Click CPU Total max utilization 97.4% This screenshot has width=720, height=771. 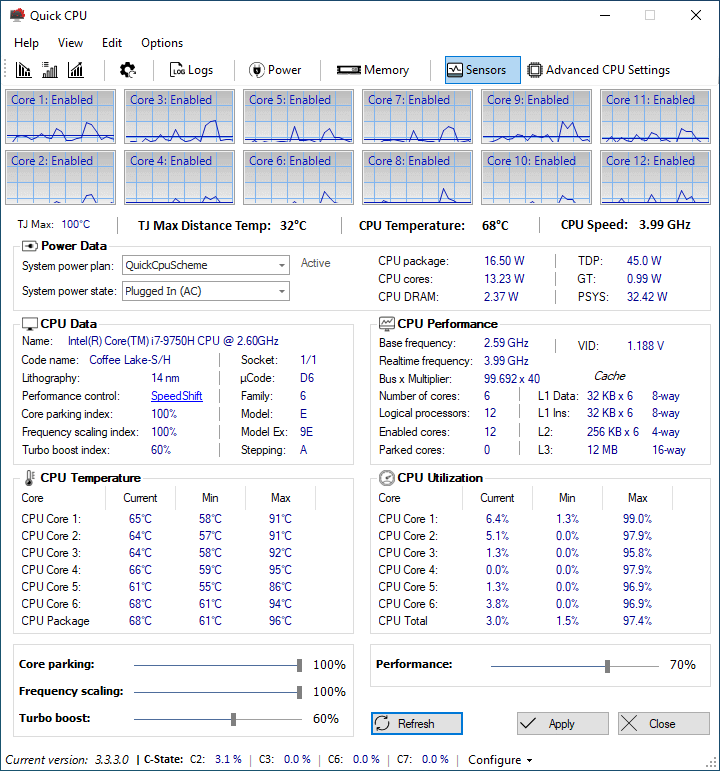(x=637, y=621)
